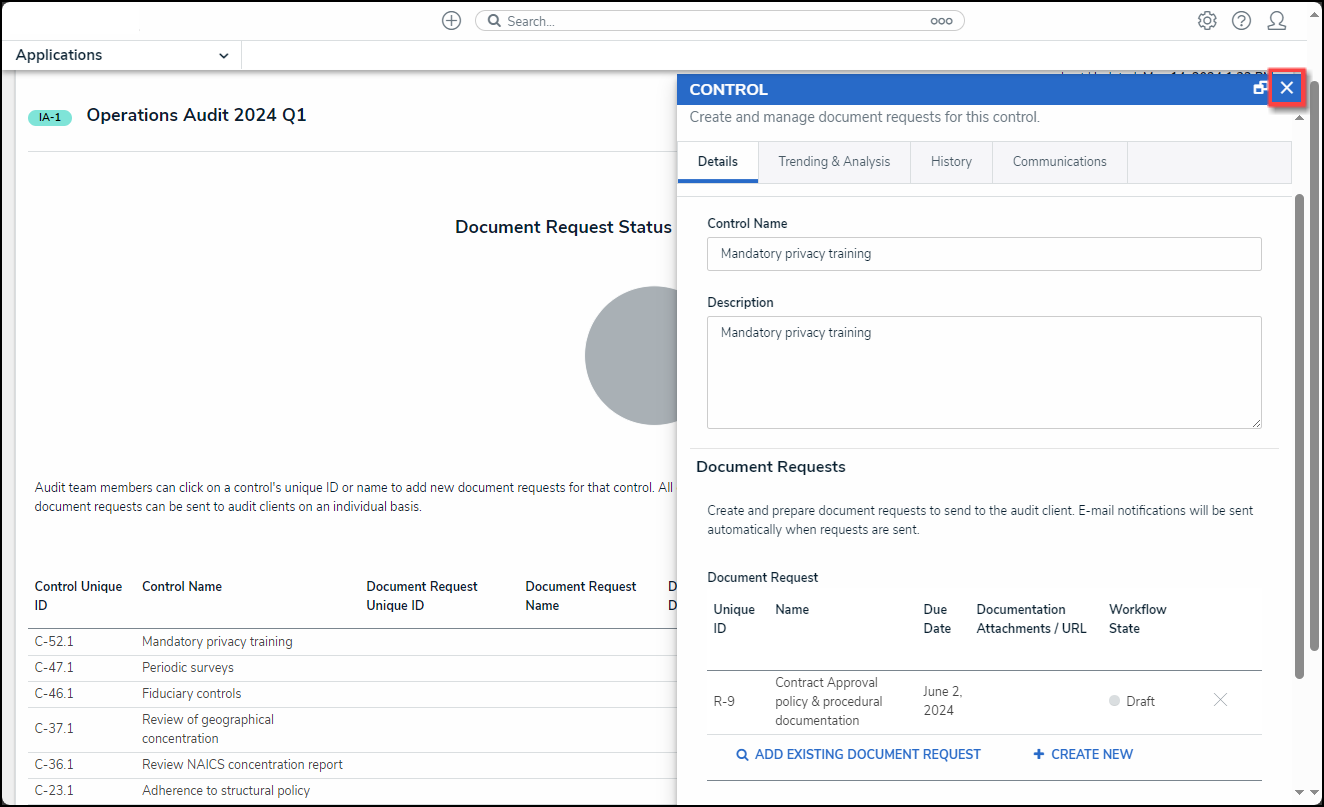Viewport: 1324px width, 807px height.
Task: Open the help question mark icon
Action: [1241, 21]
